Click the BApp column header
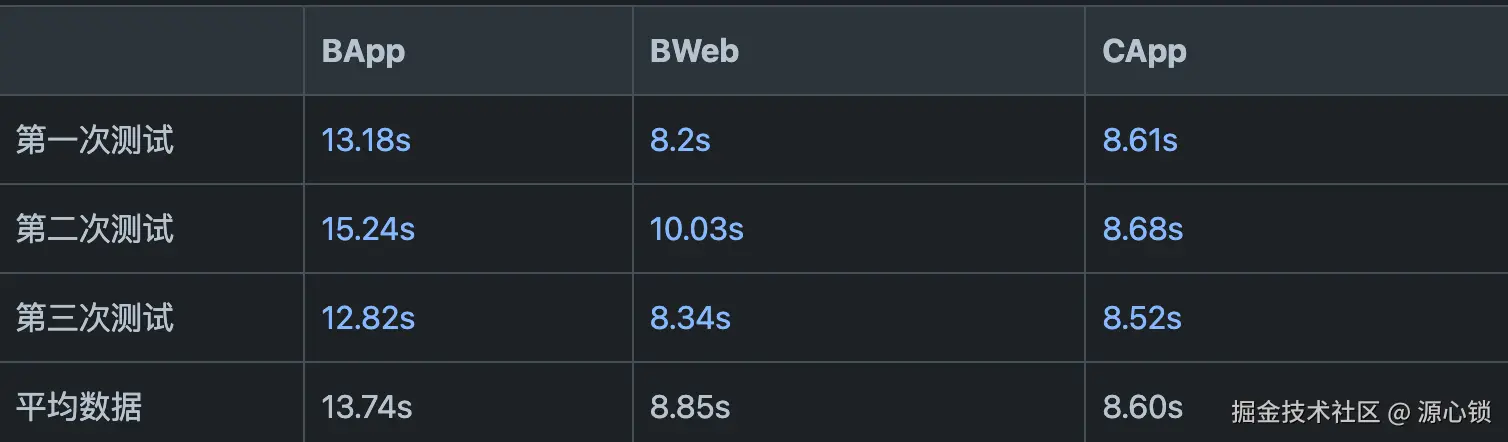Image resolution: width=1508 pixels, height=442 pixels. tap(363, 52)
